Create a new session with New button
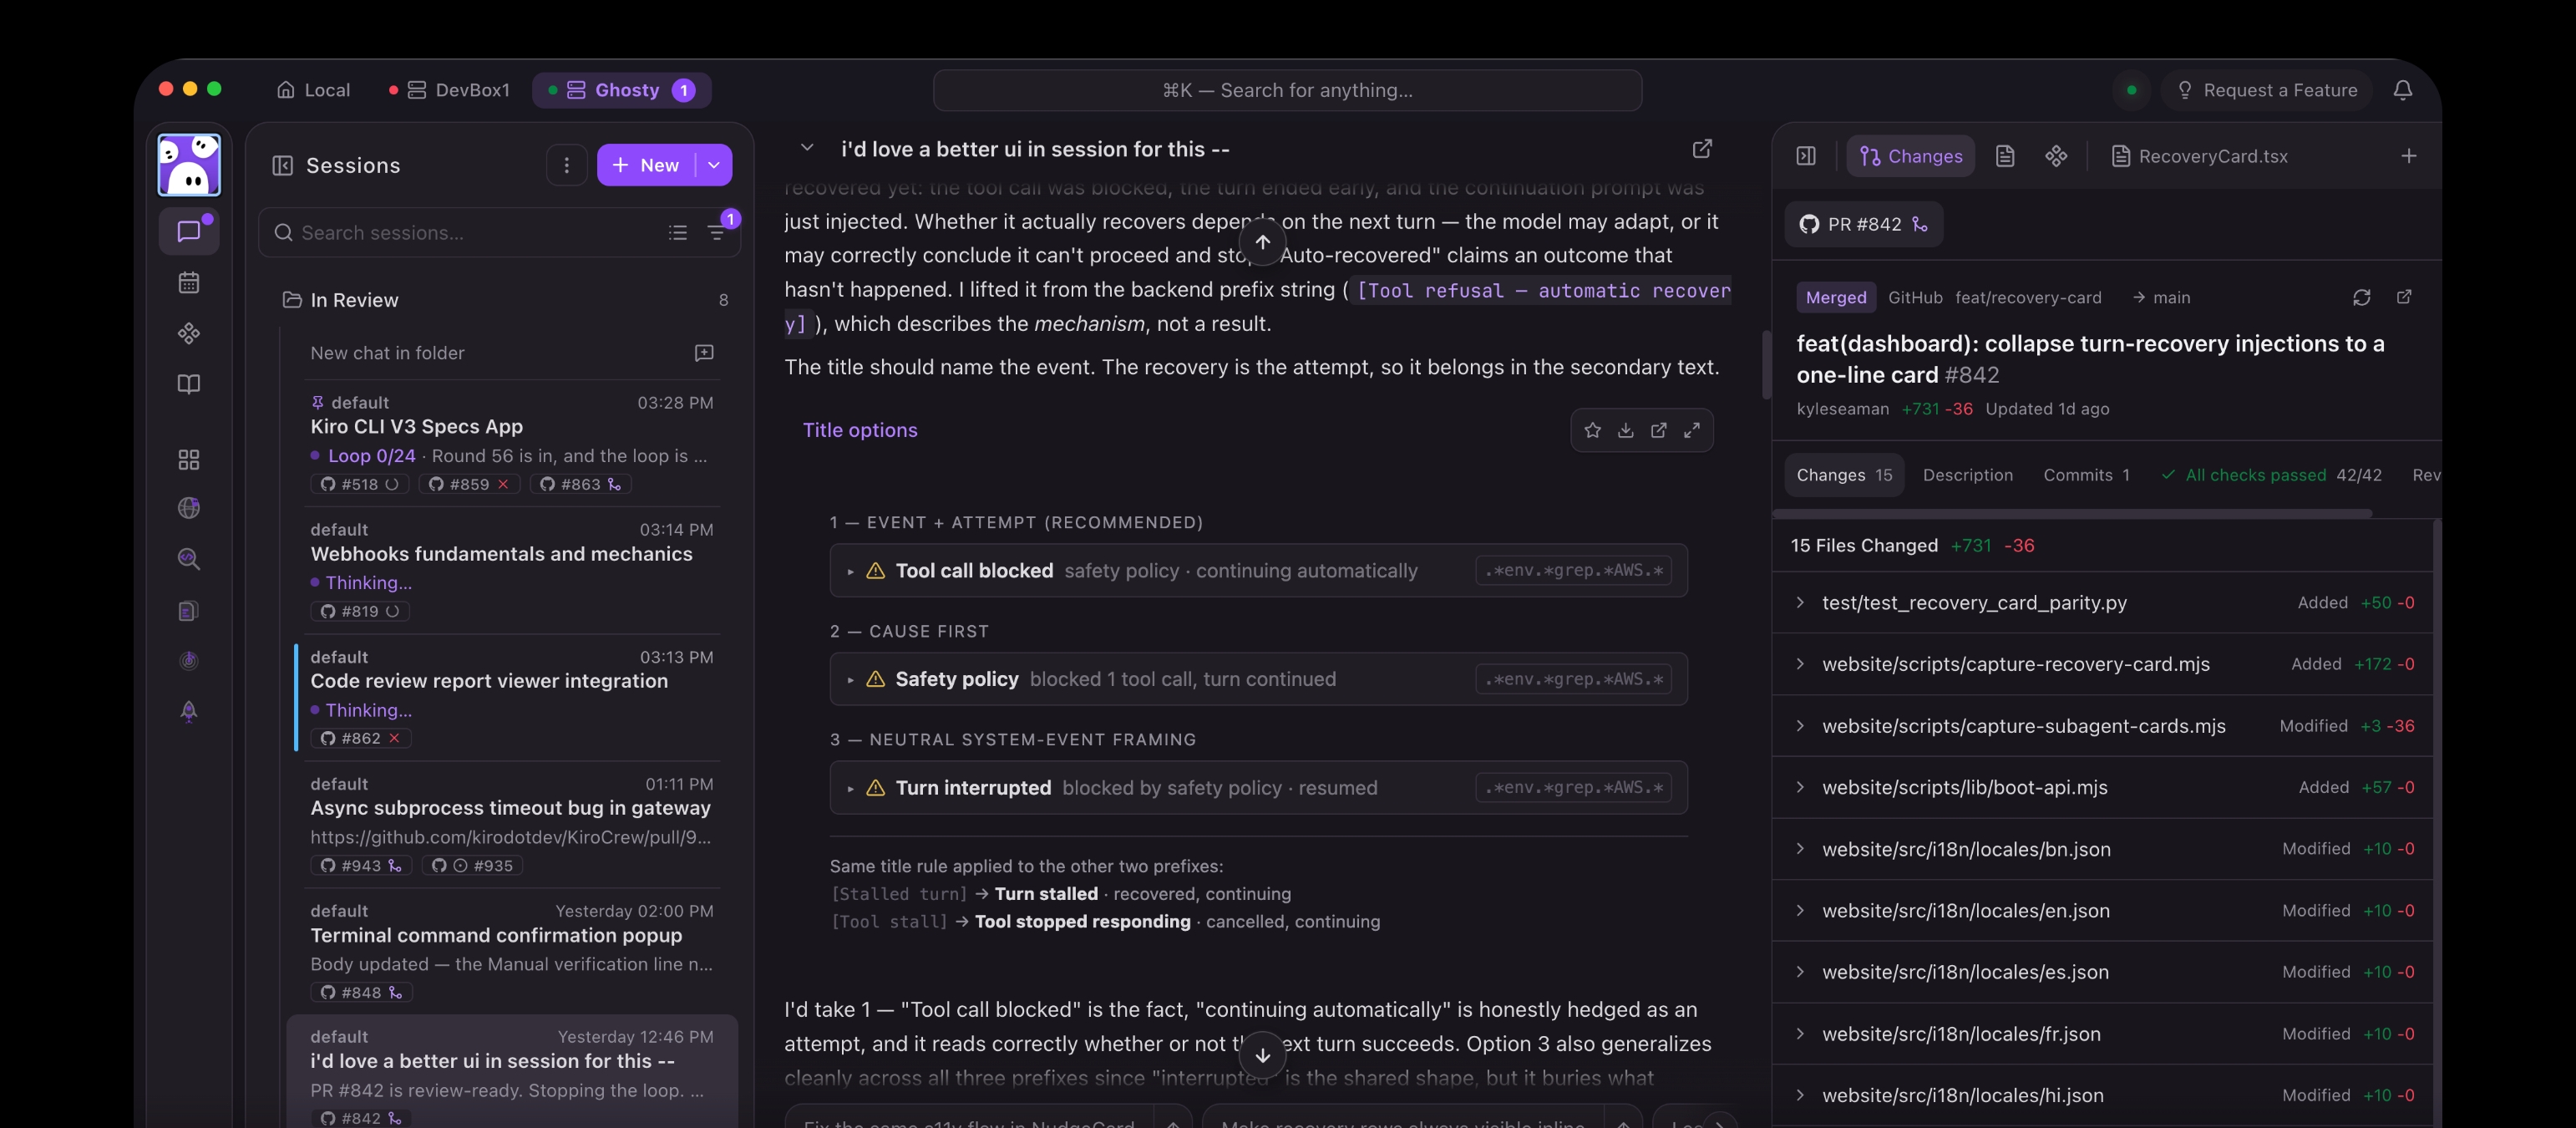The image size is (2576, 1128). coord(646,165)
